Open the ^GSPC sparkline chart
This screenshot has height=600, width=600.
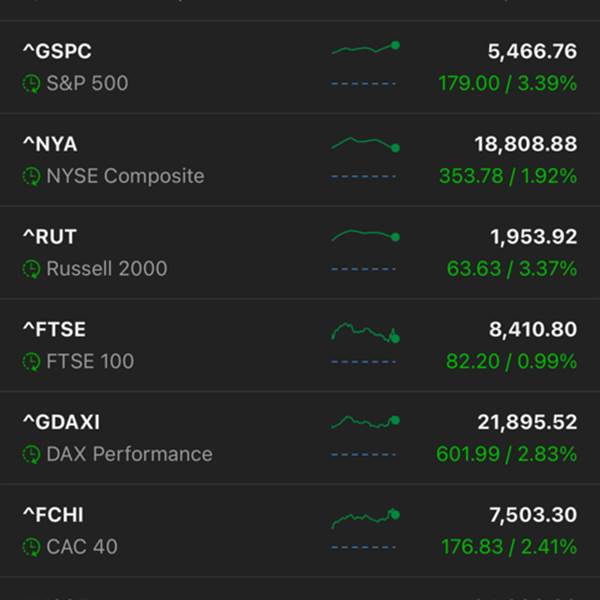[365, 48]
